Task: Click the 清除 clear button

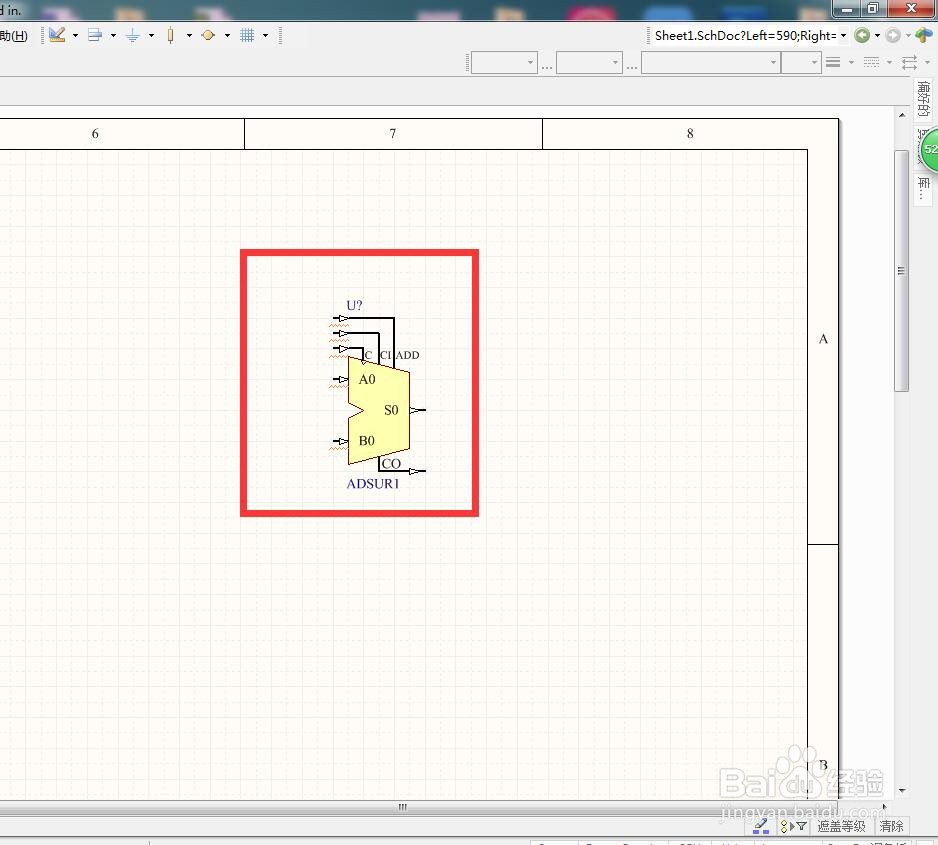Action: (891, 826)
